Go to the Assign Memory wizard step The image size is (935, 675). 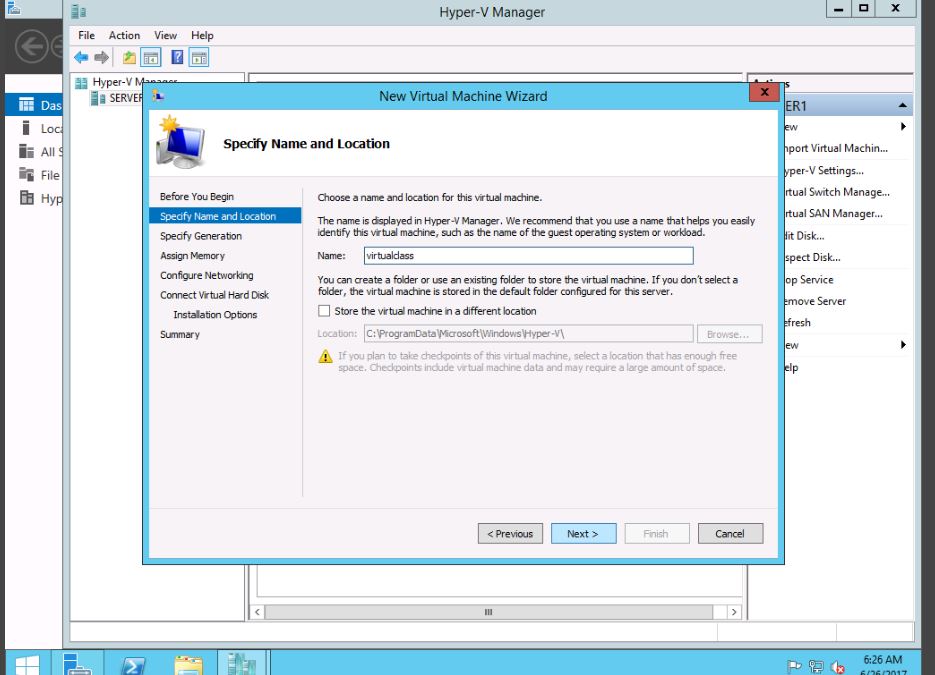[x=192, y=255]
